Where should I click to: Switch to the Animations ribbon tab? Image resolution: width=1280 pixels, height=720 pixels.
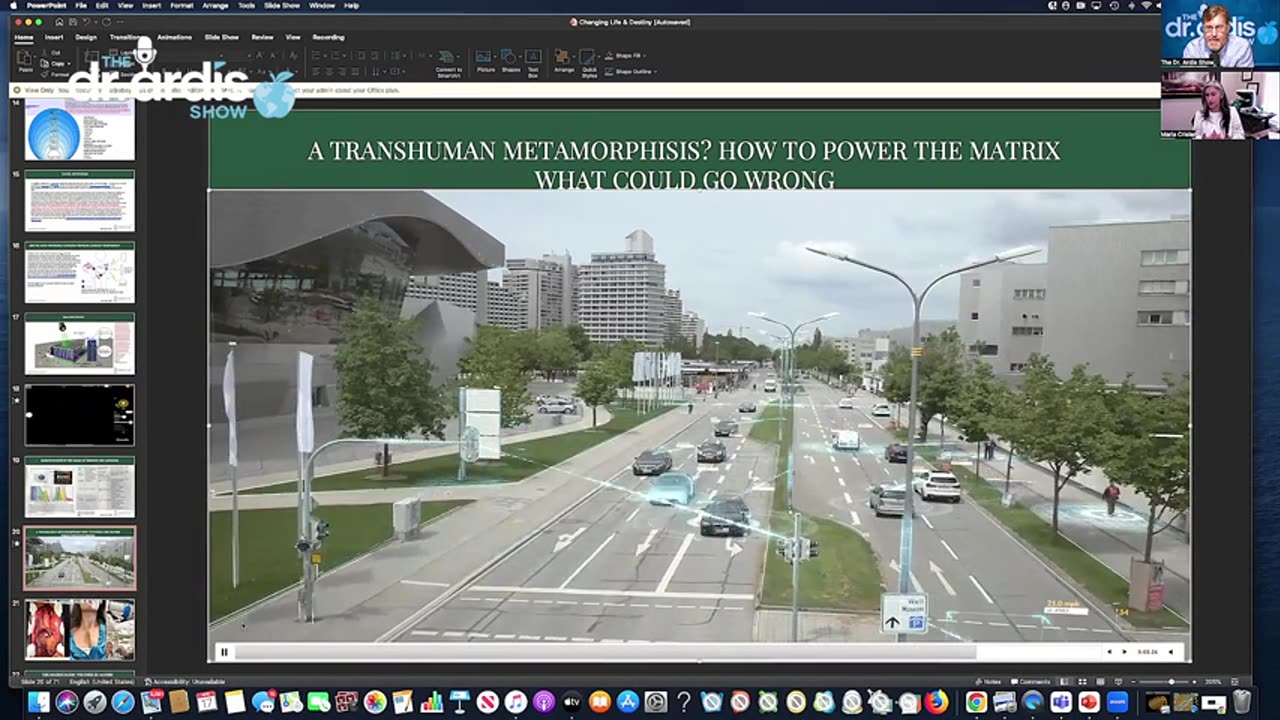[174, 37]
